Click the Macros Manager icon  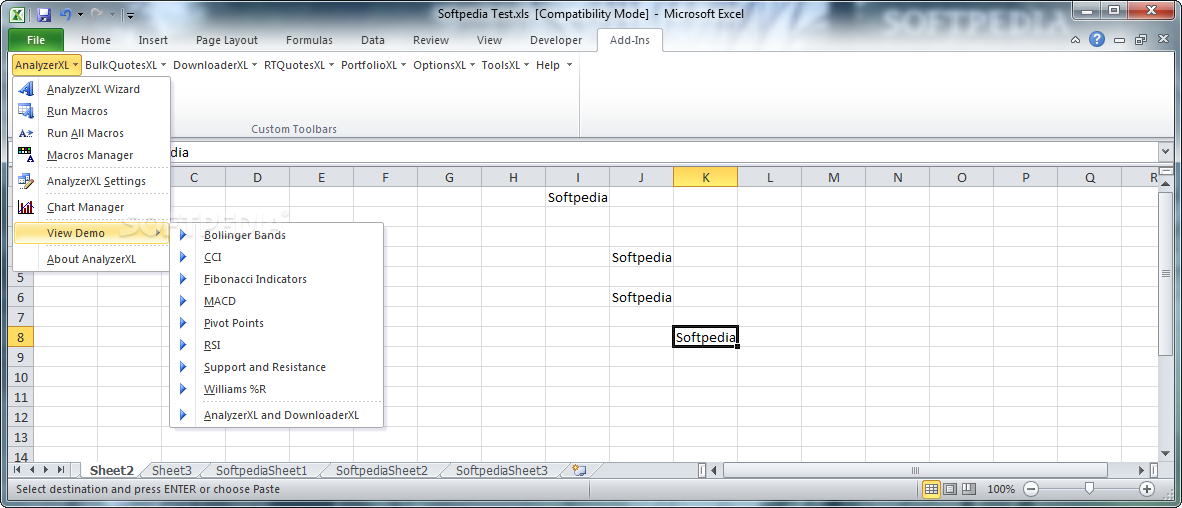click(x=26, y=155)
